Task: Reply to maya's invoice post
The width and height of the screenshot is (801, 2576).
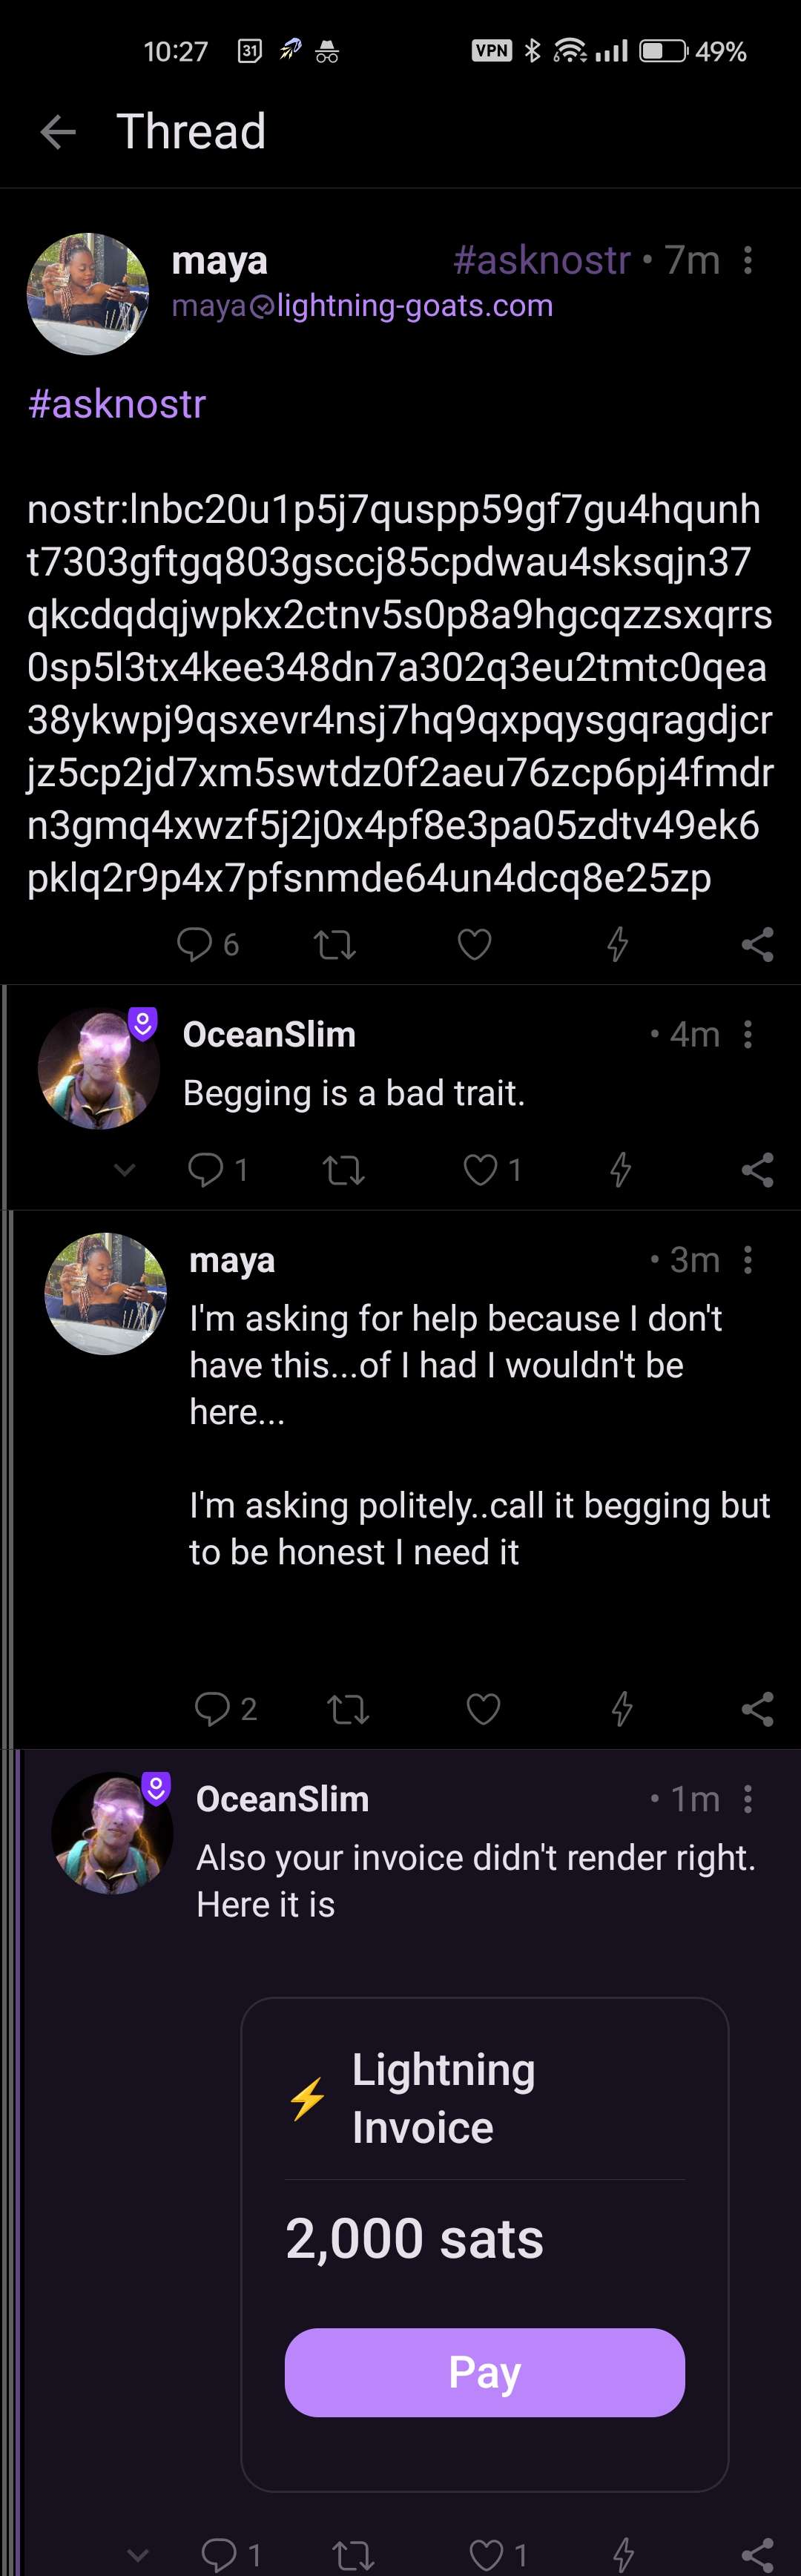Action: point(195,943)
